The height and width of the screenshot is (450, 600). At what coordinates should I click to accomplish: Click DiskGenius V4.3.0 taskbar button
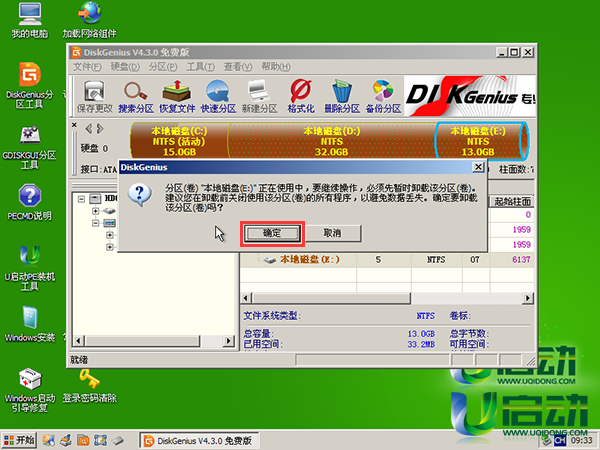[x=200, y=441]
